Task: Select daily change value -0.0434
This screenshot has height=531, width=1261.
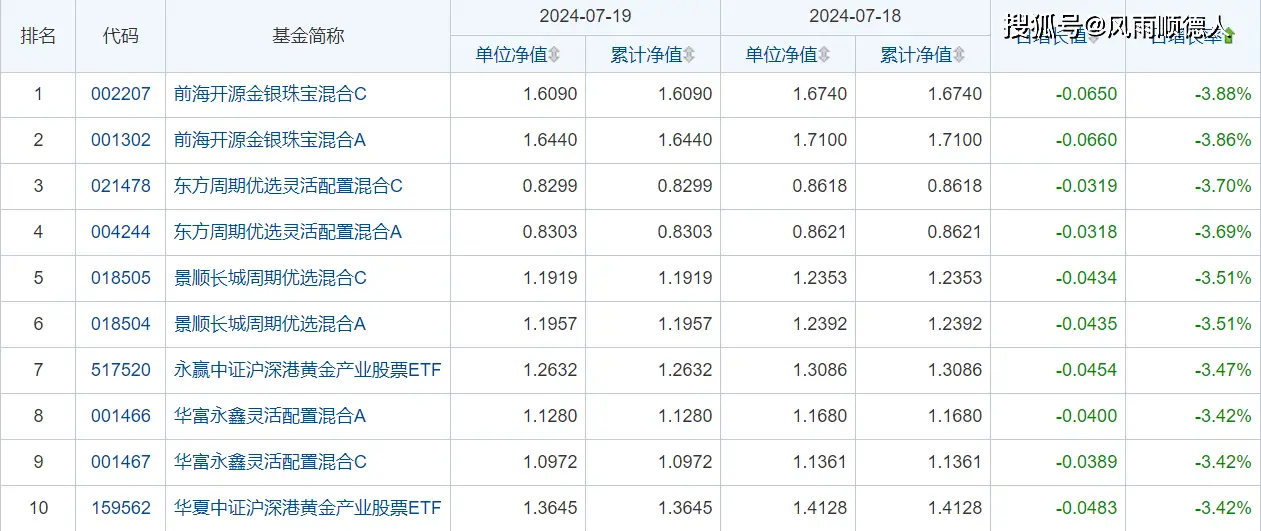Action: (1087, 278)
